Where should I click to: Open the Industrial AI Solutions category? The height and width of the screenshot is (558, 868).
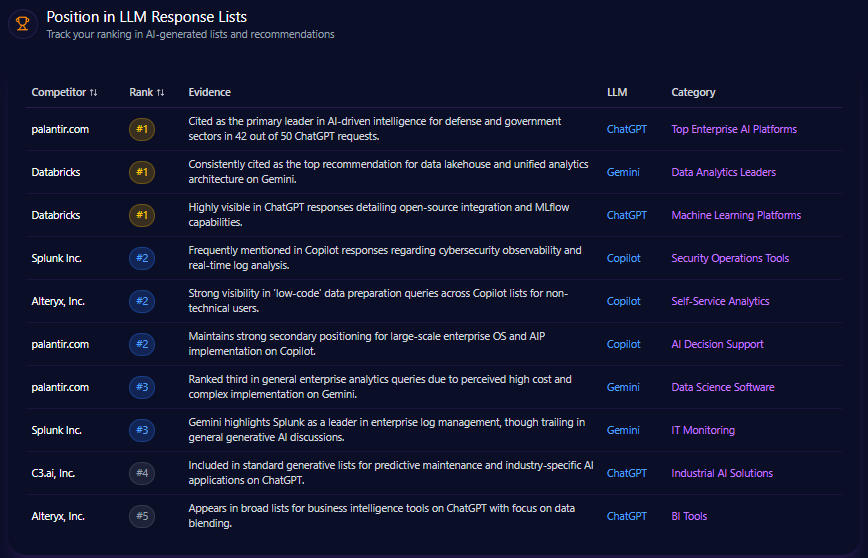pyautogui.click(x=722, y=473)
